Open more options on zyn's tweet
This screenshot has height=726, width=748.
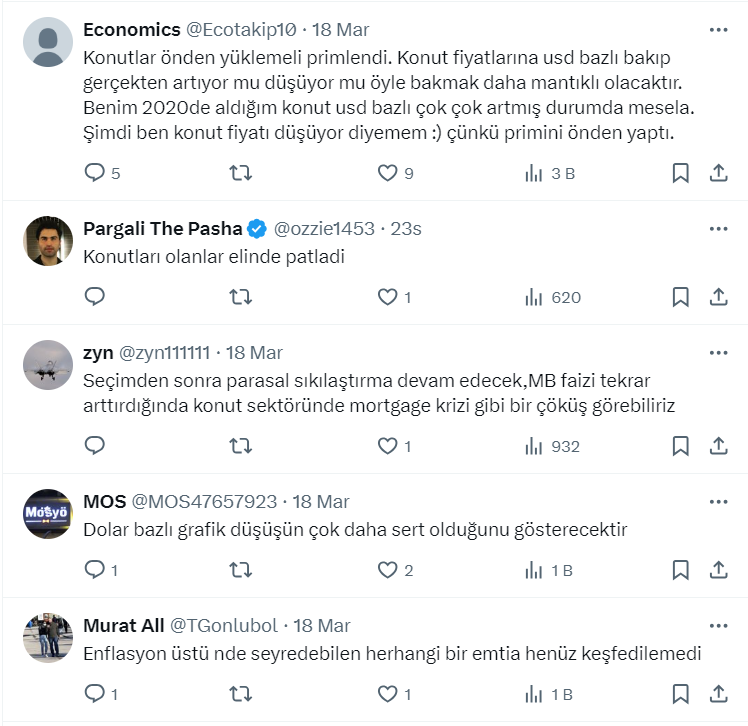(718, 353)
